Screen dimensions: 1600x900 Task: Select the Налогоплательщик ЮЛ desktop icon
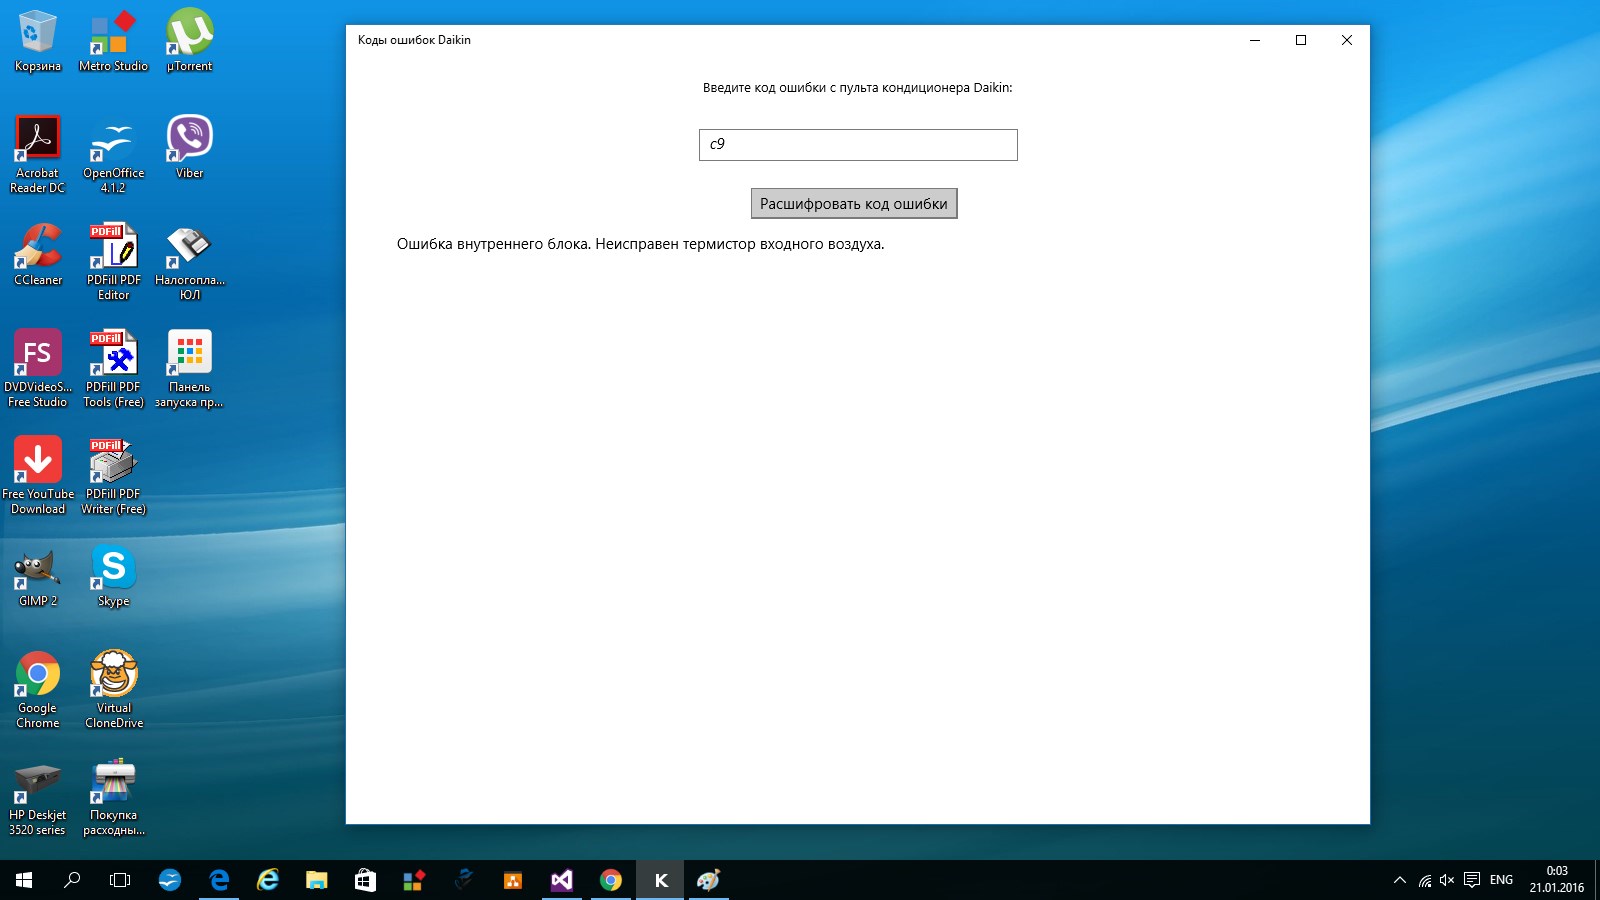(189, 261)
